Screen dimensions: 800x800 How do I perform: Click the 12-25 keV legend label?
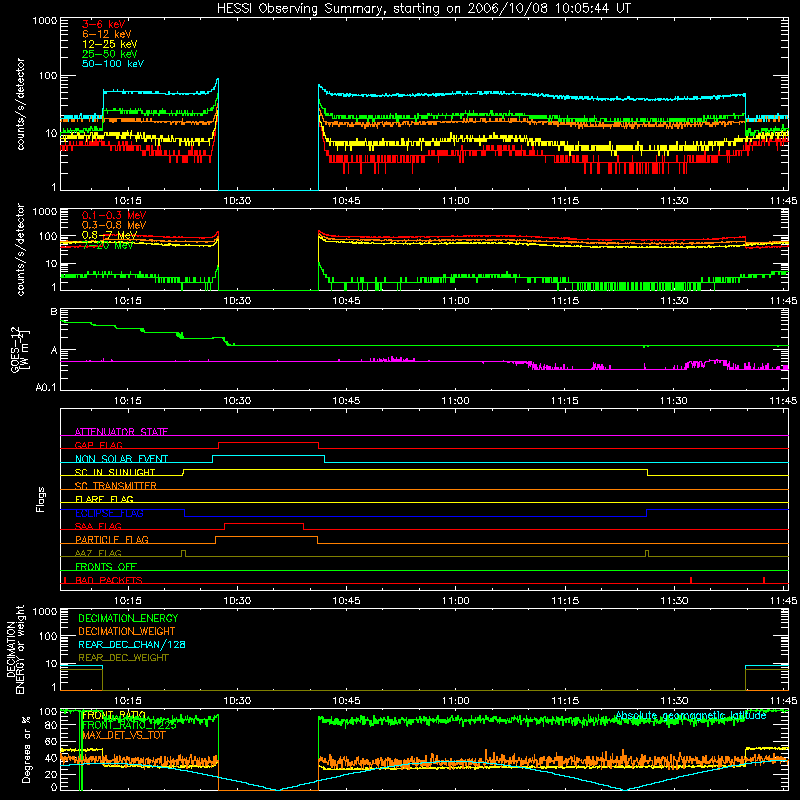click(x=110, y=44)
